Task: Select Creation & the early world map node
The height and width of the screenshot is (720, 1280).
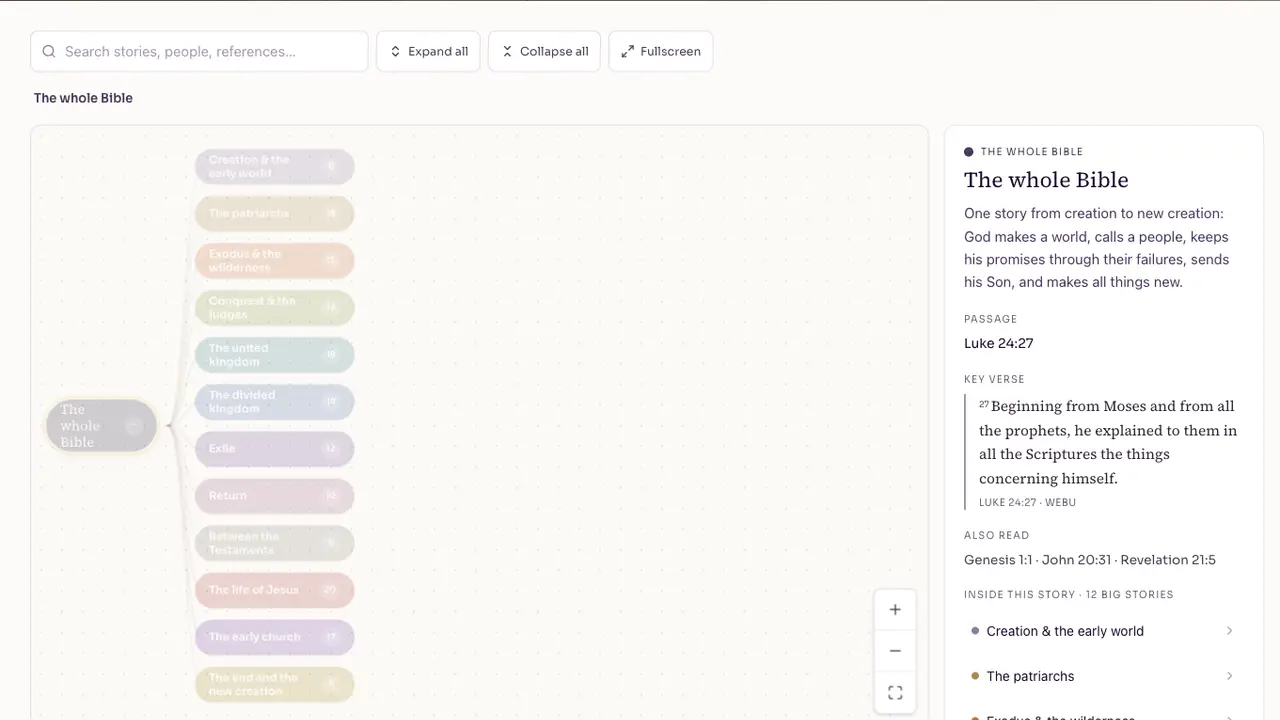Action: click(x=275, y=167)
